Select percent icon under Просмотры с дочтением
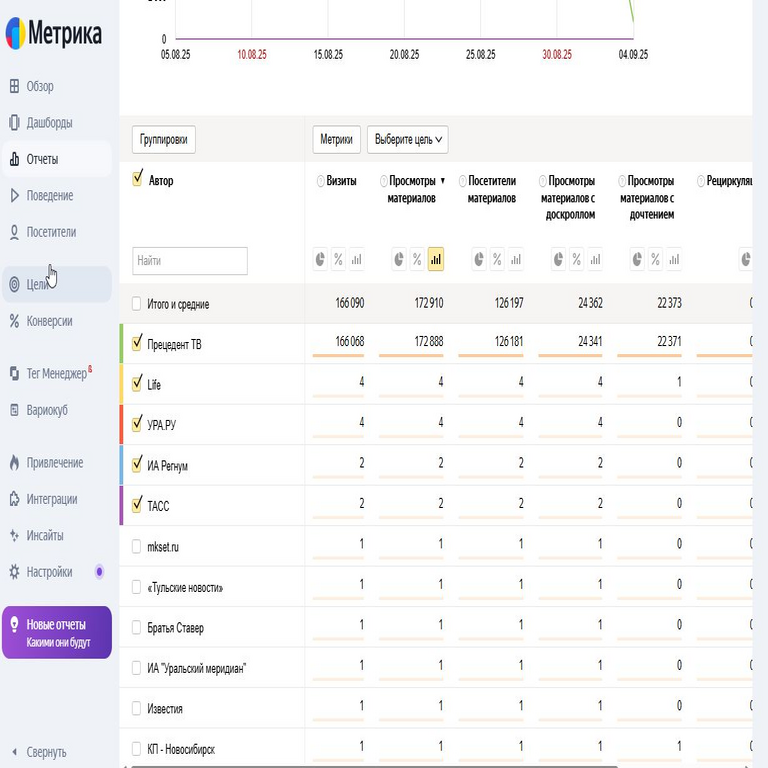This screenshot has width=768, height=768. point(655,259)
